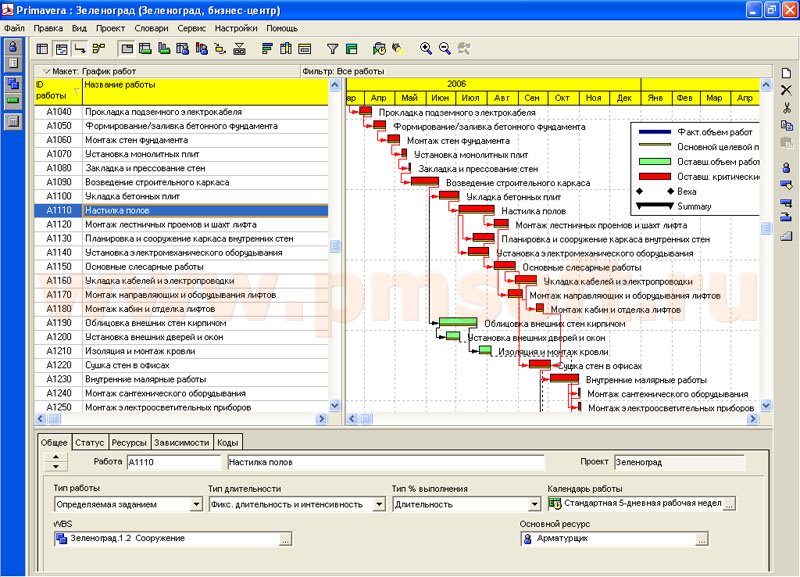Open the Правка menu

coord(48,29)
